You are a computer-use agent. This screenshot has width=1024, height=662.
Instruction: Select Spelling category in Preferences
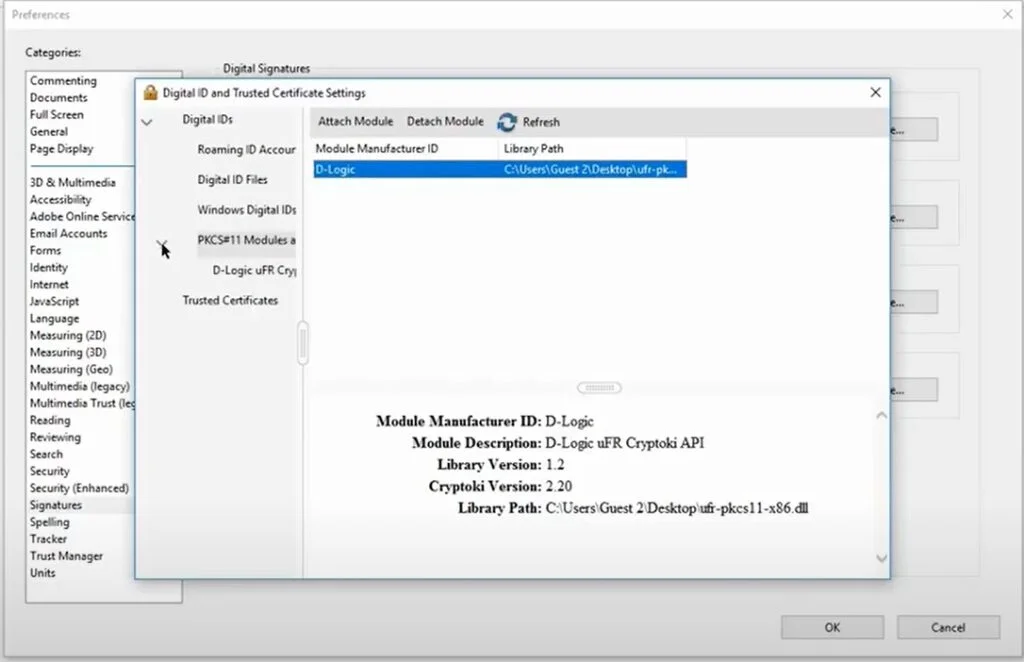49,522
